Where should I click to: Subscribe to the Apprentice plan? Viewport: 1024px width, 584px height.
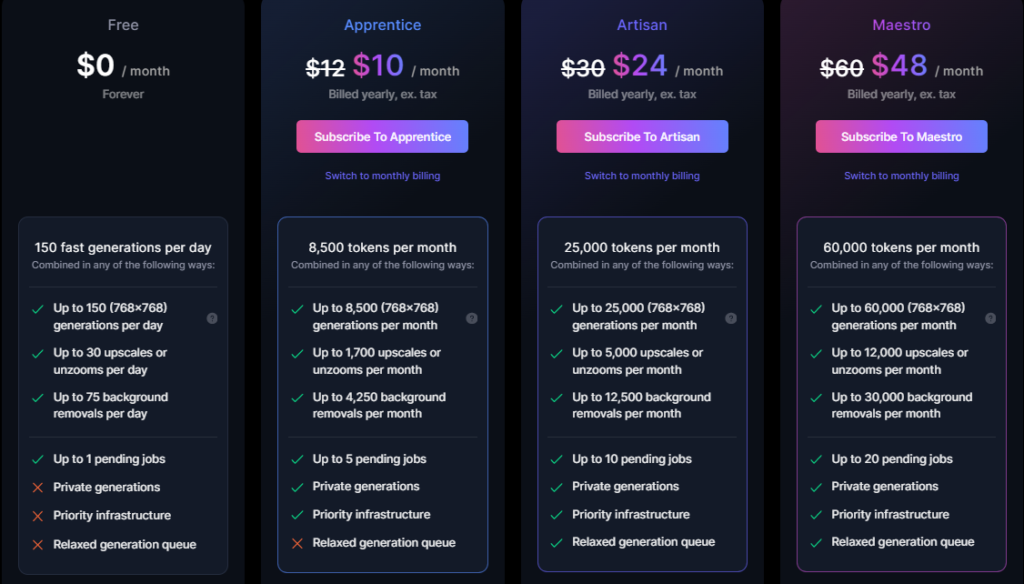coord(382,137)
